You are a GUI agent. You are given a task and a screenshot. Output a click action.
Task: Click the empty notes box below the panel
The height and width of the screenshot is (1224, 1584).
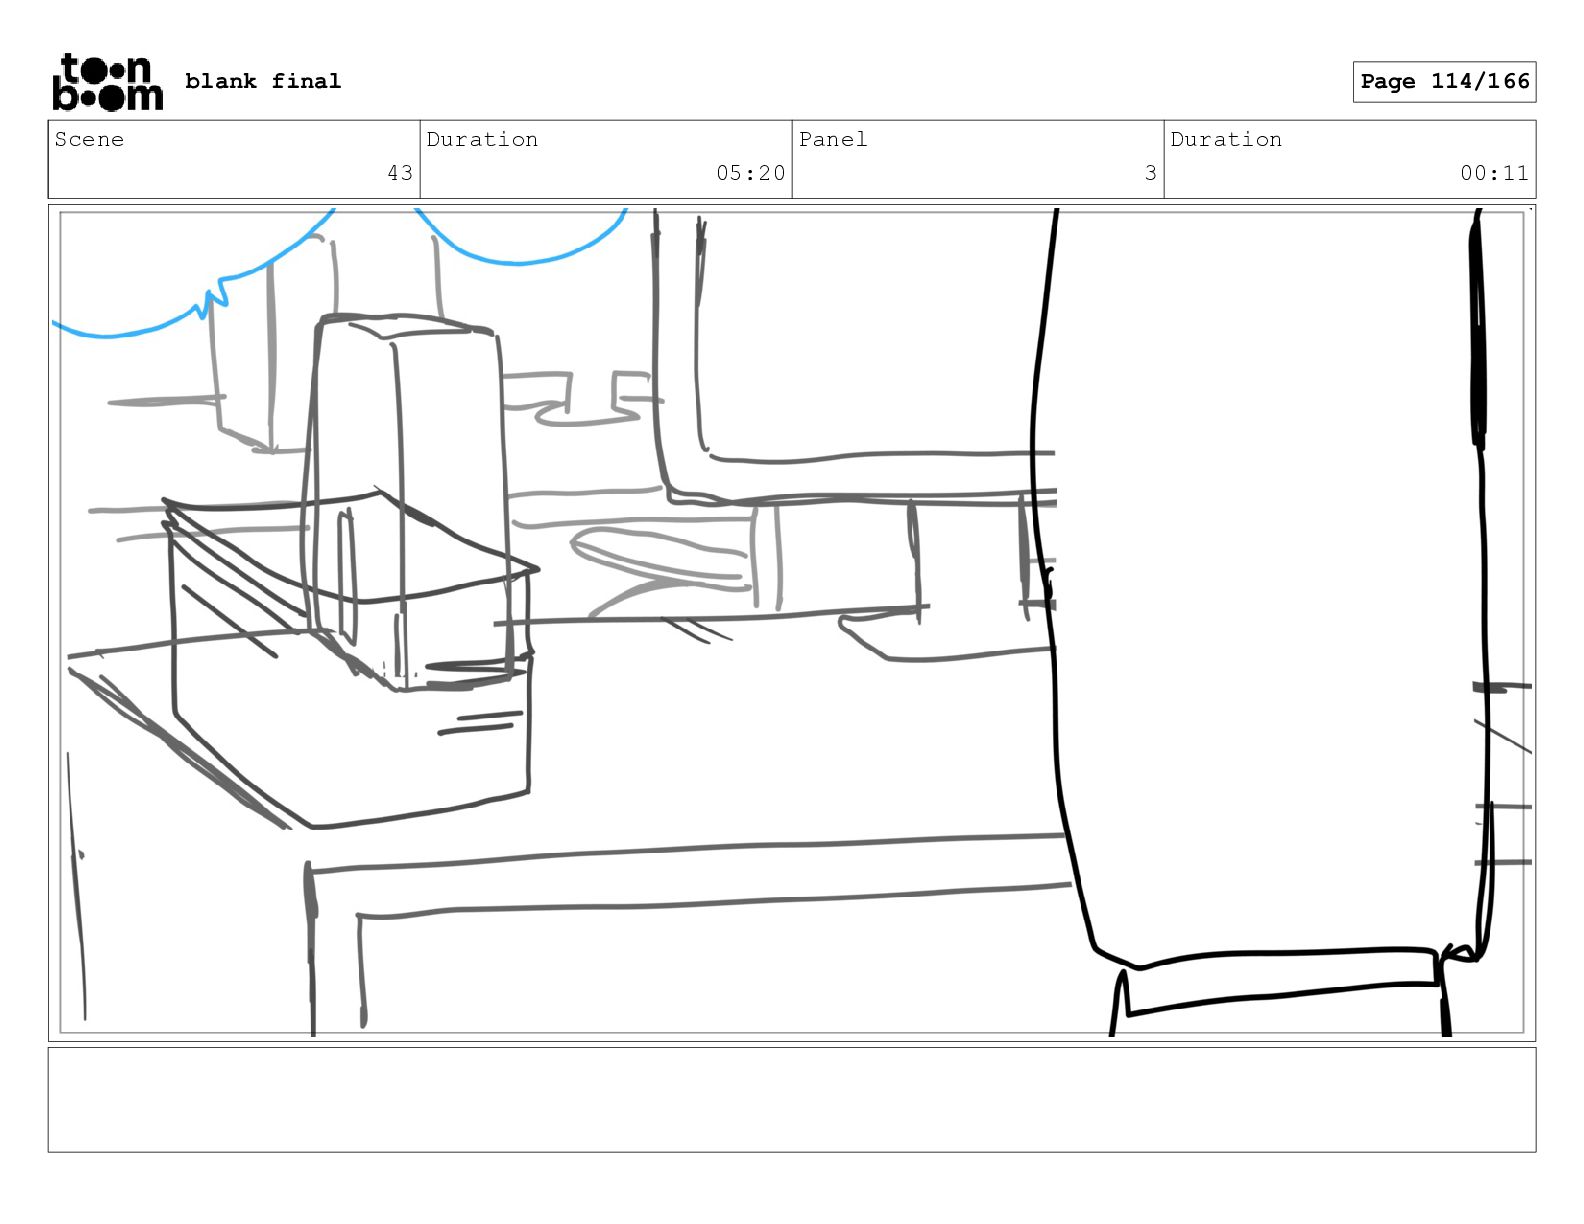pos(791,1099)
